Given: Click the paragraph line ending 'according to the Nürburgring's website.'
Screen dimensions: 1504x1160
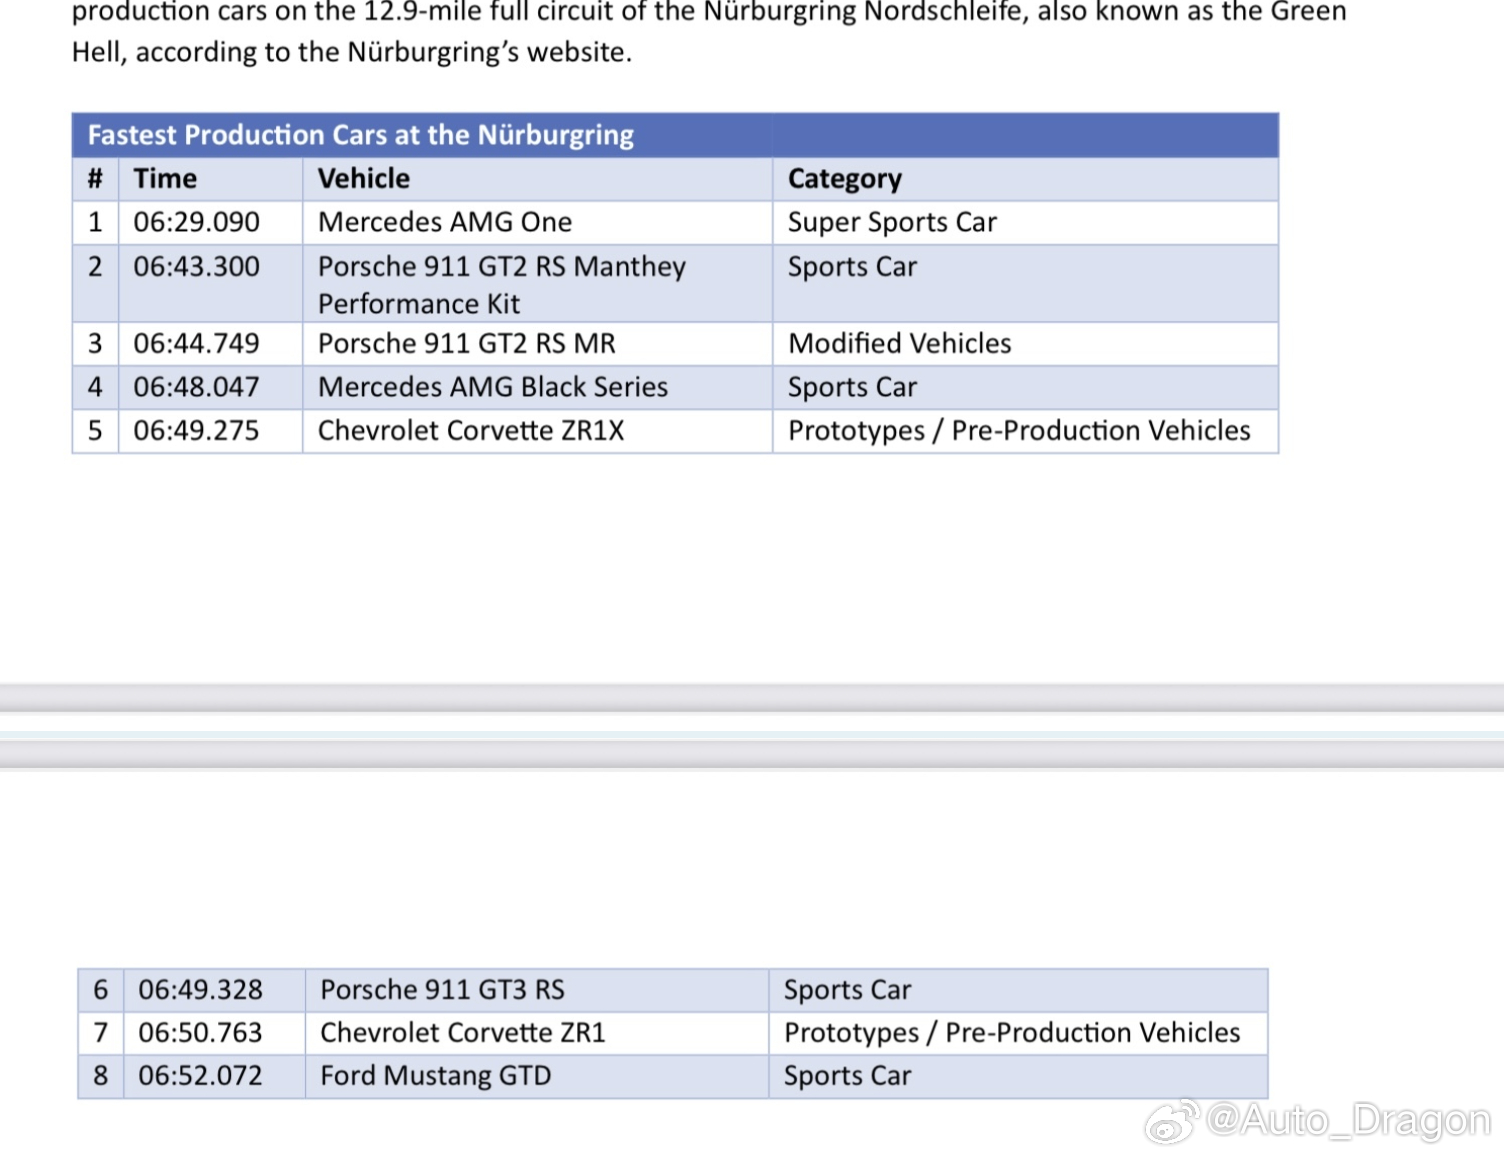Looking at the screenshot, I should point(352,52).
